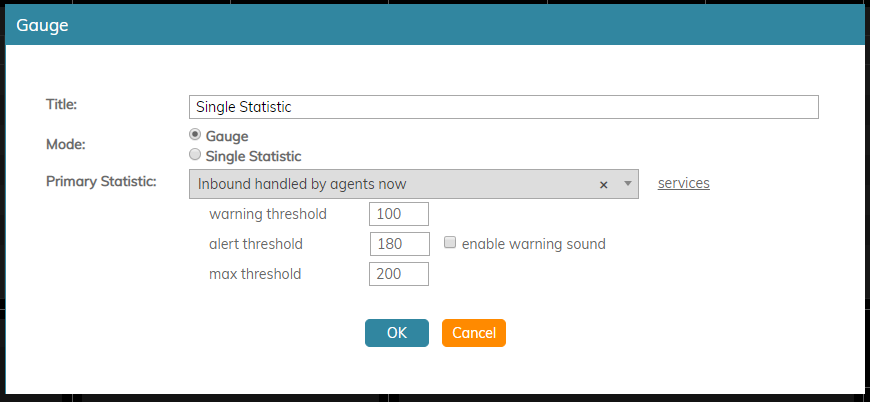Click into the Title text field

pyautogui.click(x=504, y=107)
